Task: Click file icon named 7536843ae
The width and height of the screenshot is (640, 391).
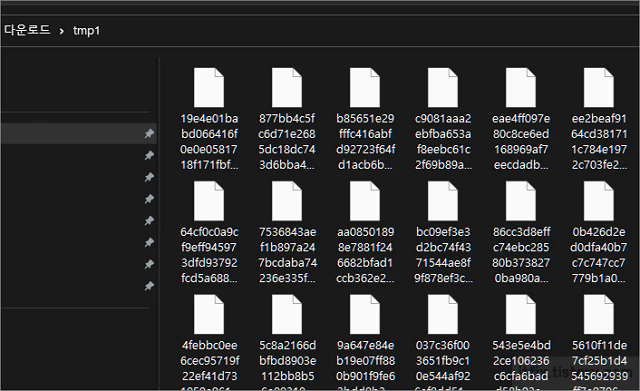Action: pos(287,201)
